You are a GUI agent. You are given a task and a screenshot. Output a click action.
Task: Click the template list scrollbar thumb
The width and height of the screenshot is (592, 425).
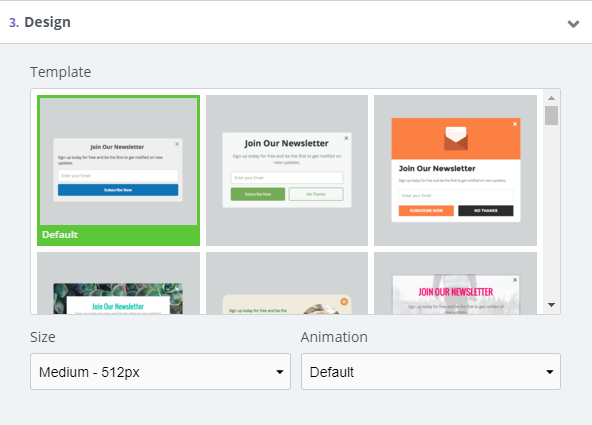coord(551,115)
